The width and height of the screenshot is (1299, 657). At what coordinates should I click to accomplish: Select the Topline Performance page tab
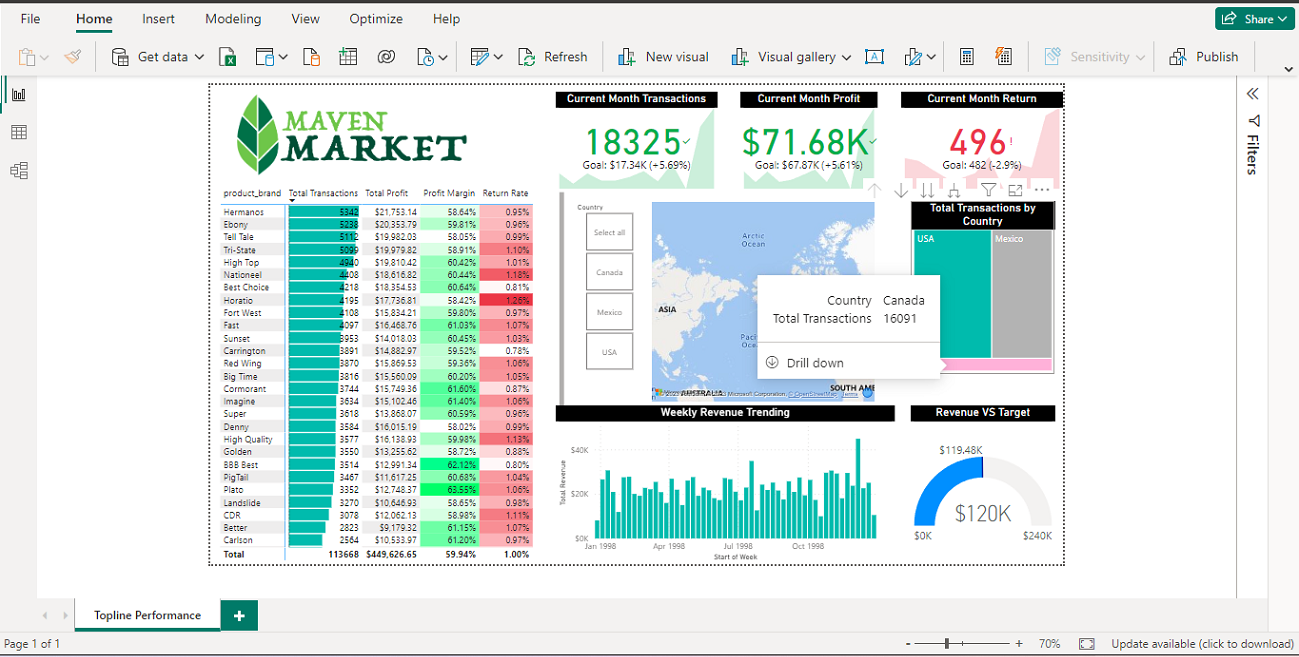(146, 615)
